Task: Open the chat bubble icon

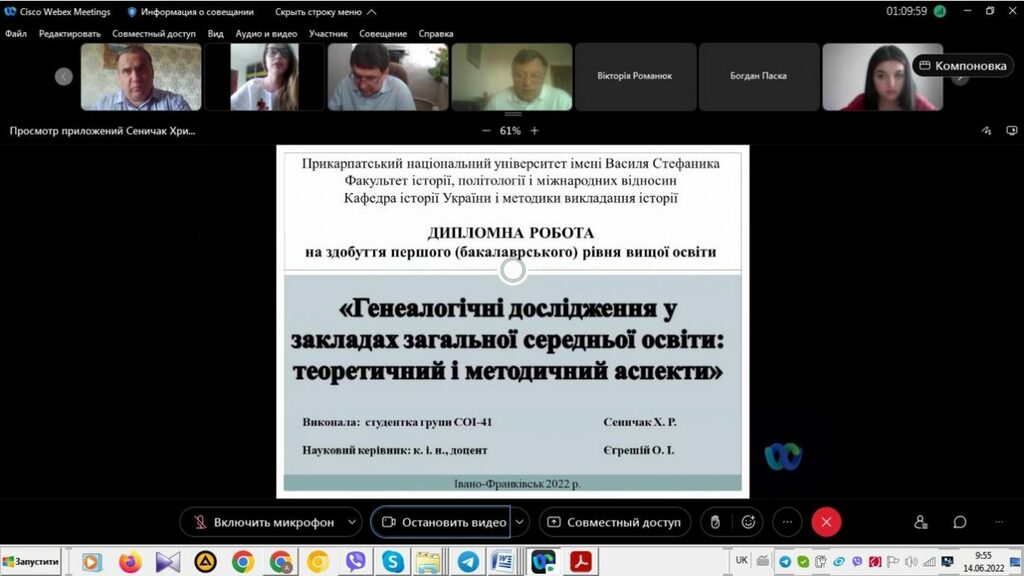Action: [x=960, y=522]
